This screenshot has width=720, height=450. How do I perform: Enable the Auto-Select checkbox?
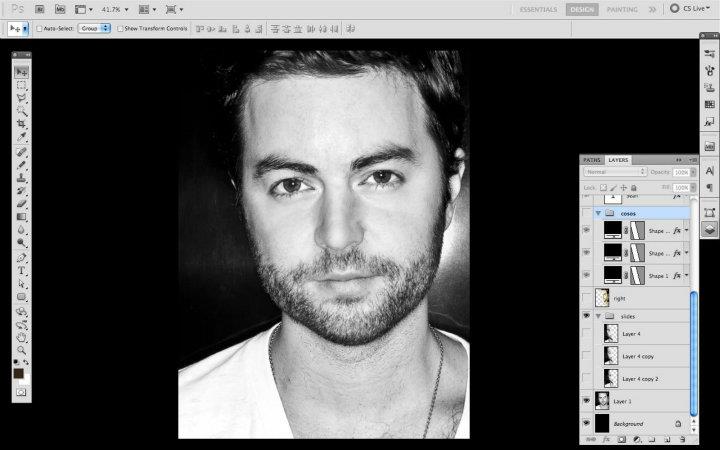39,28
